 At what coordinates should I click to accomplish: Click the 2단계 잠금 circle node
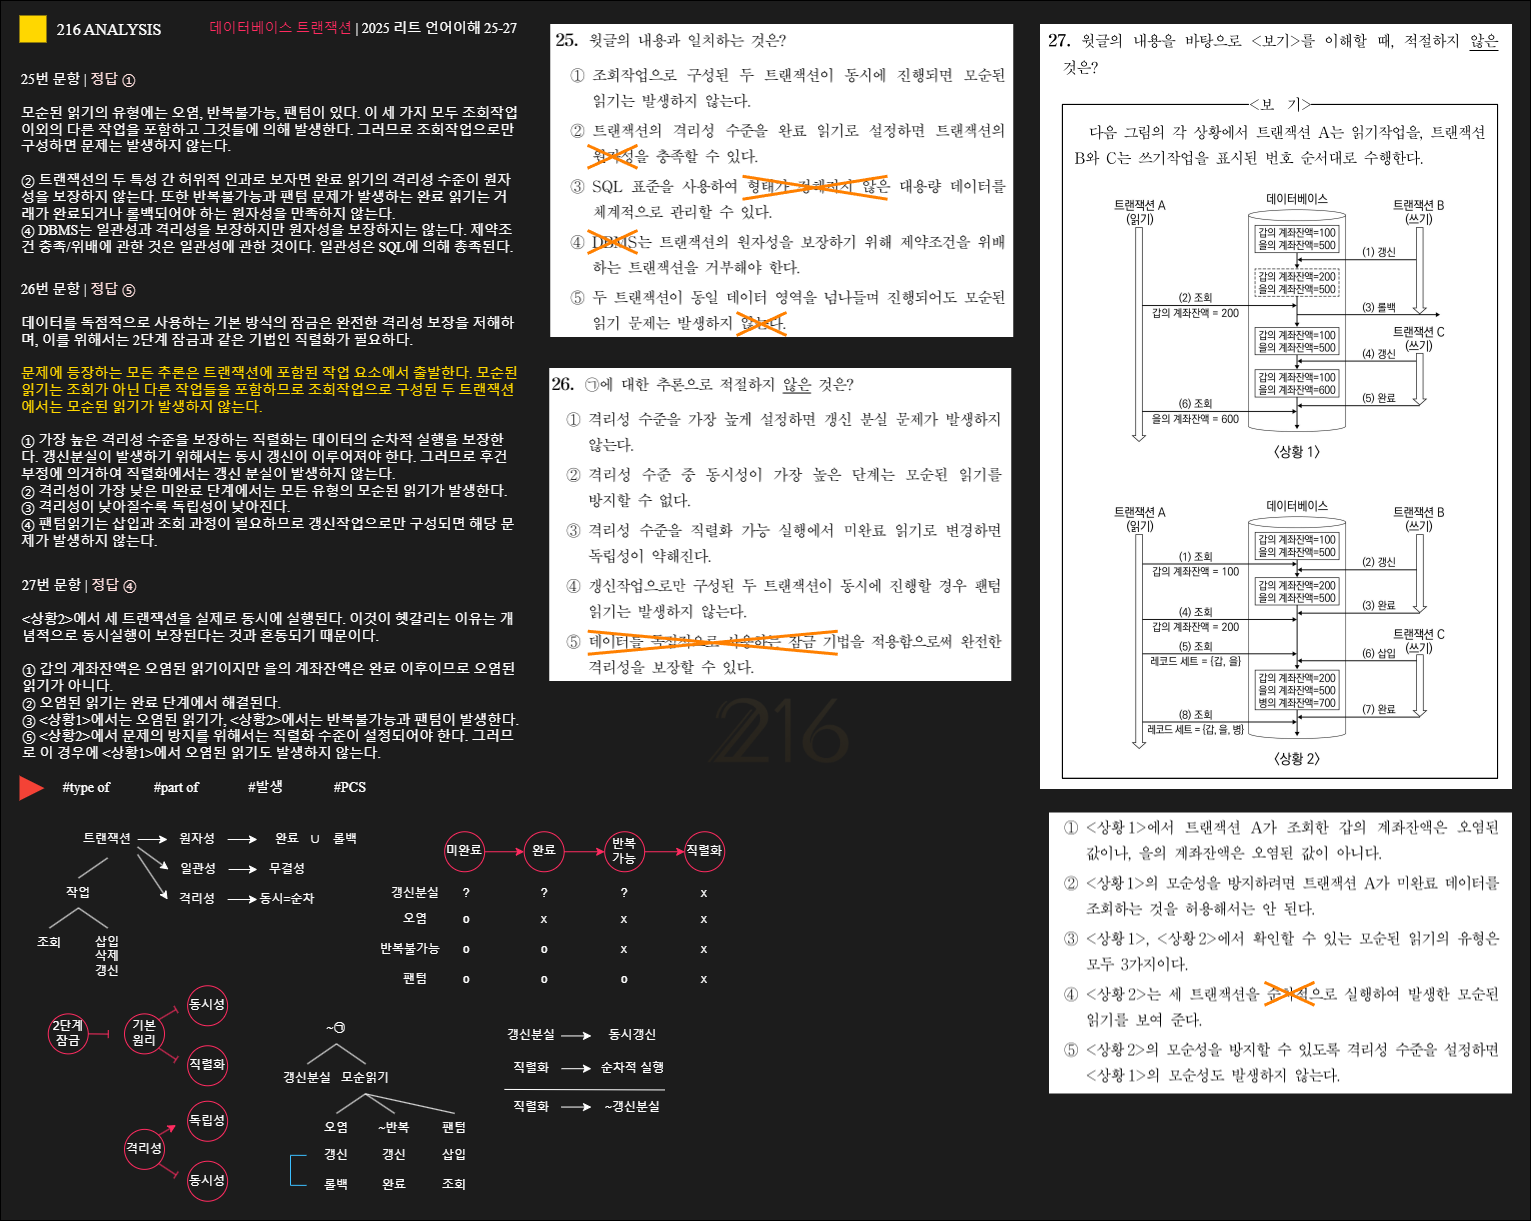(x=68, y=1033)
